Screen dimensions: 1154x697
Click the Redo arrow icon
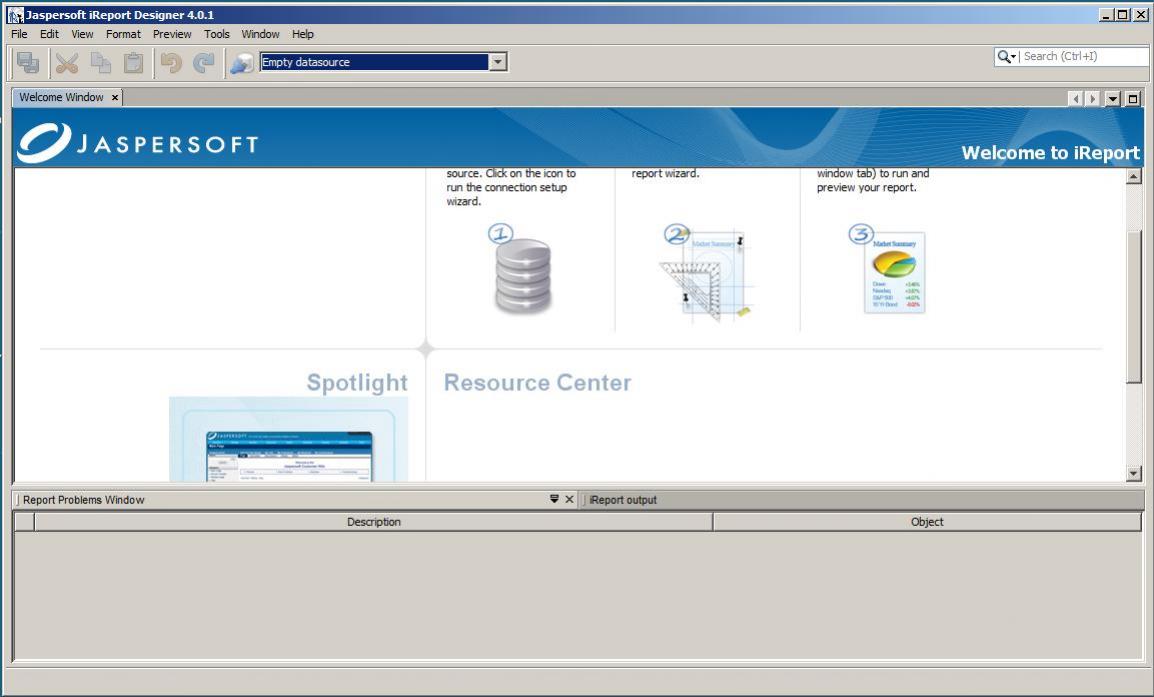pyautogui.click(x=204, y=63)
